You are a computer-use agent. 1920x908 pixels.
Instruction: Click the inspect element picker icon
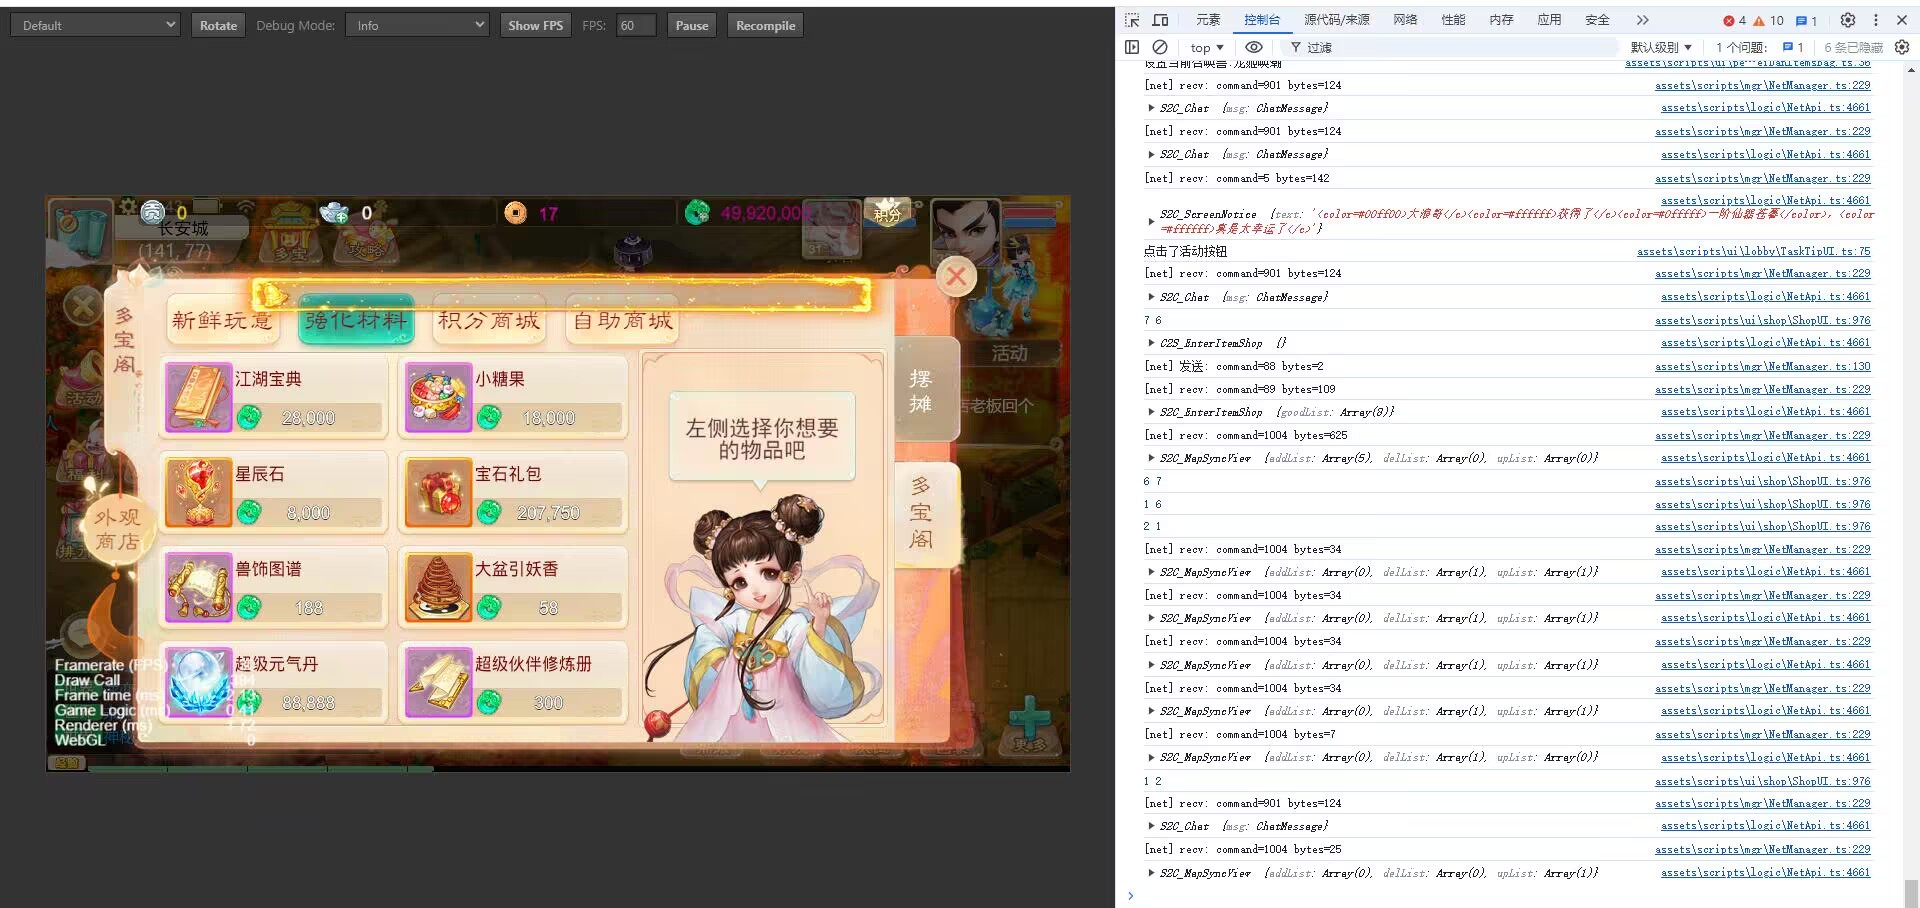click(x=1132, y=20)
